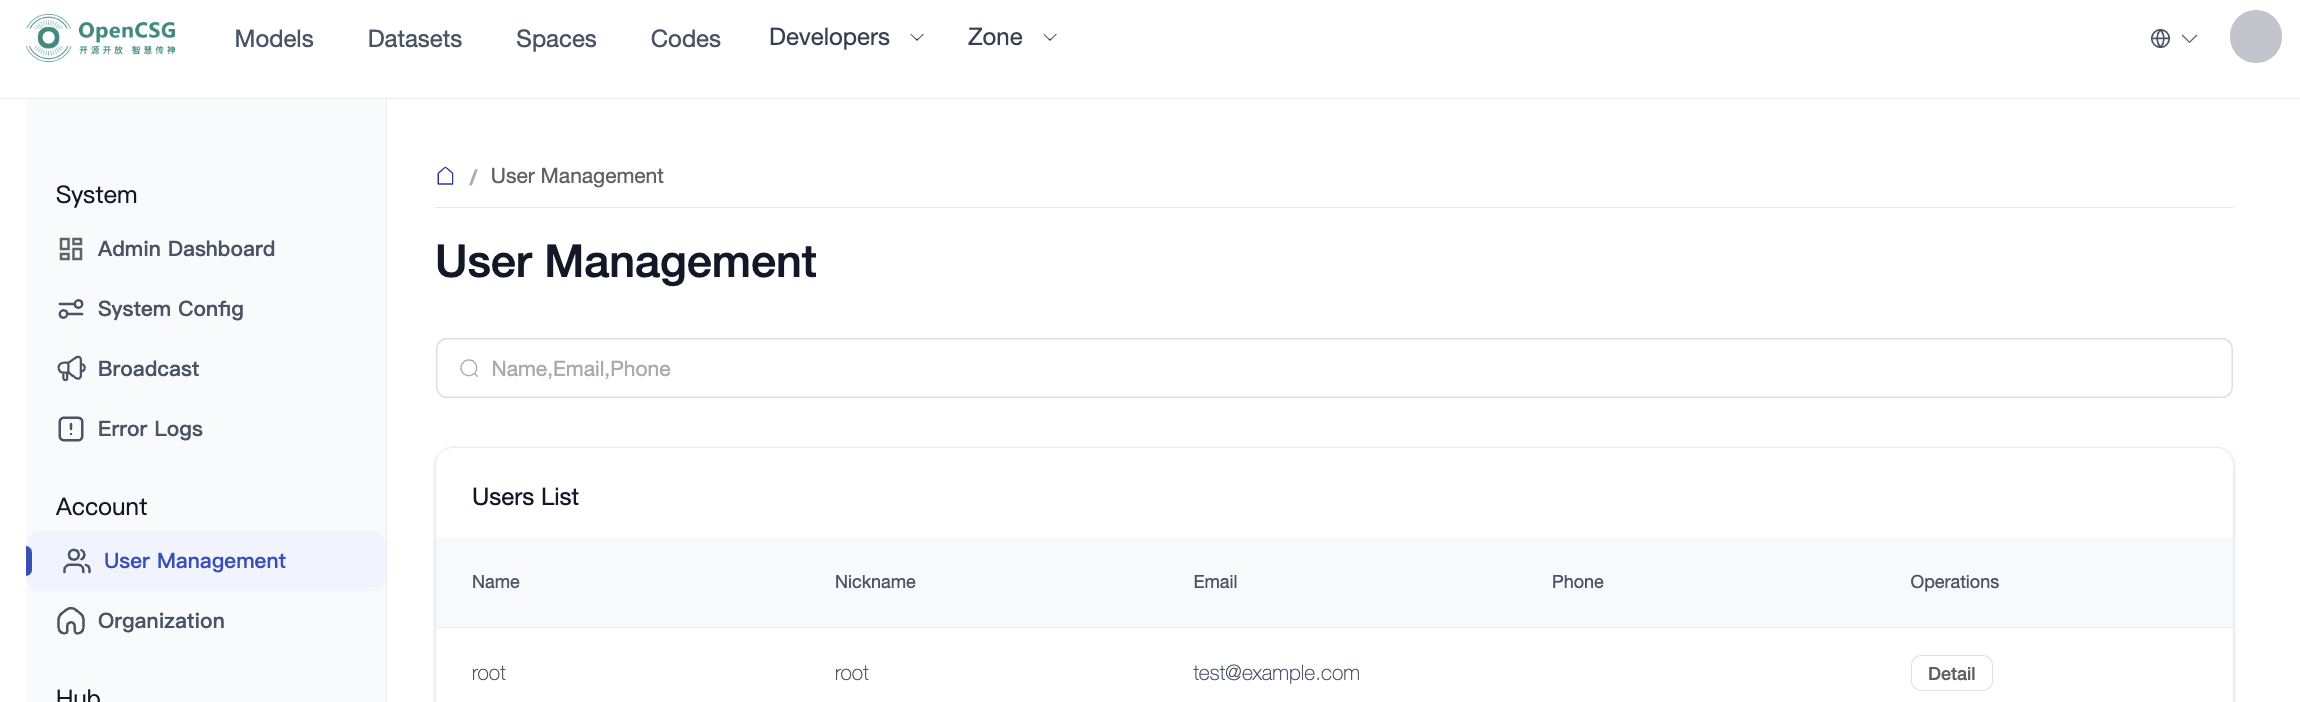This screenshot has height=702, width=2300.
Task: Click the OpenCSG logo
Action: [101, 38]
